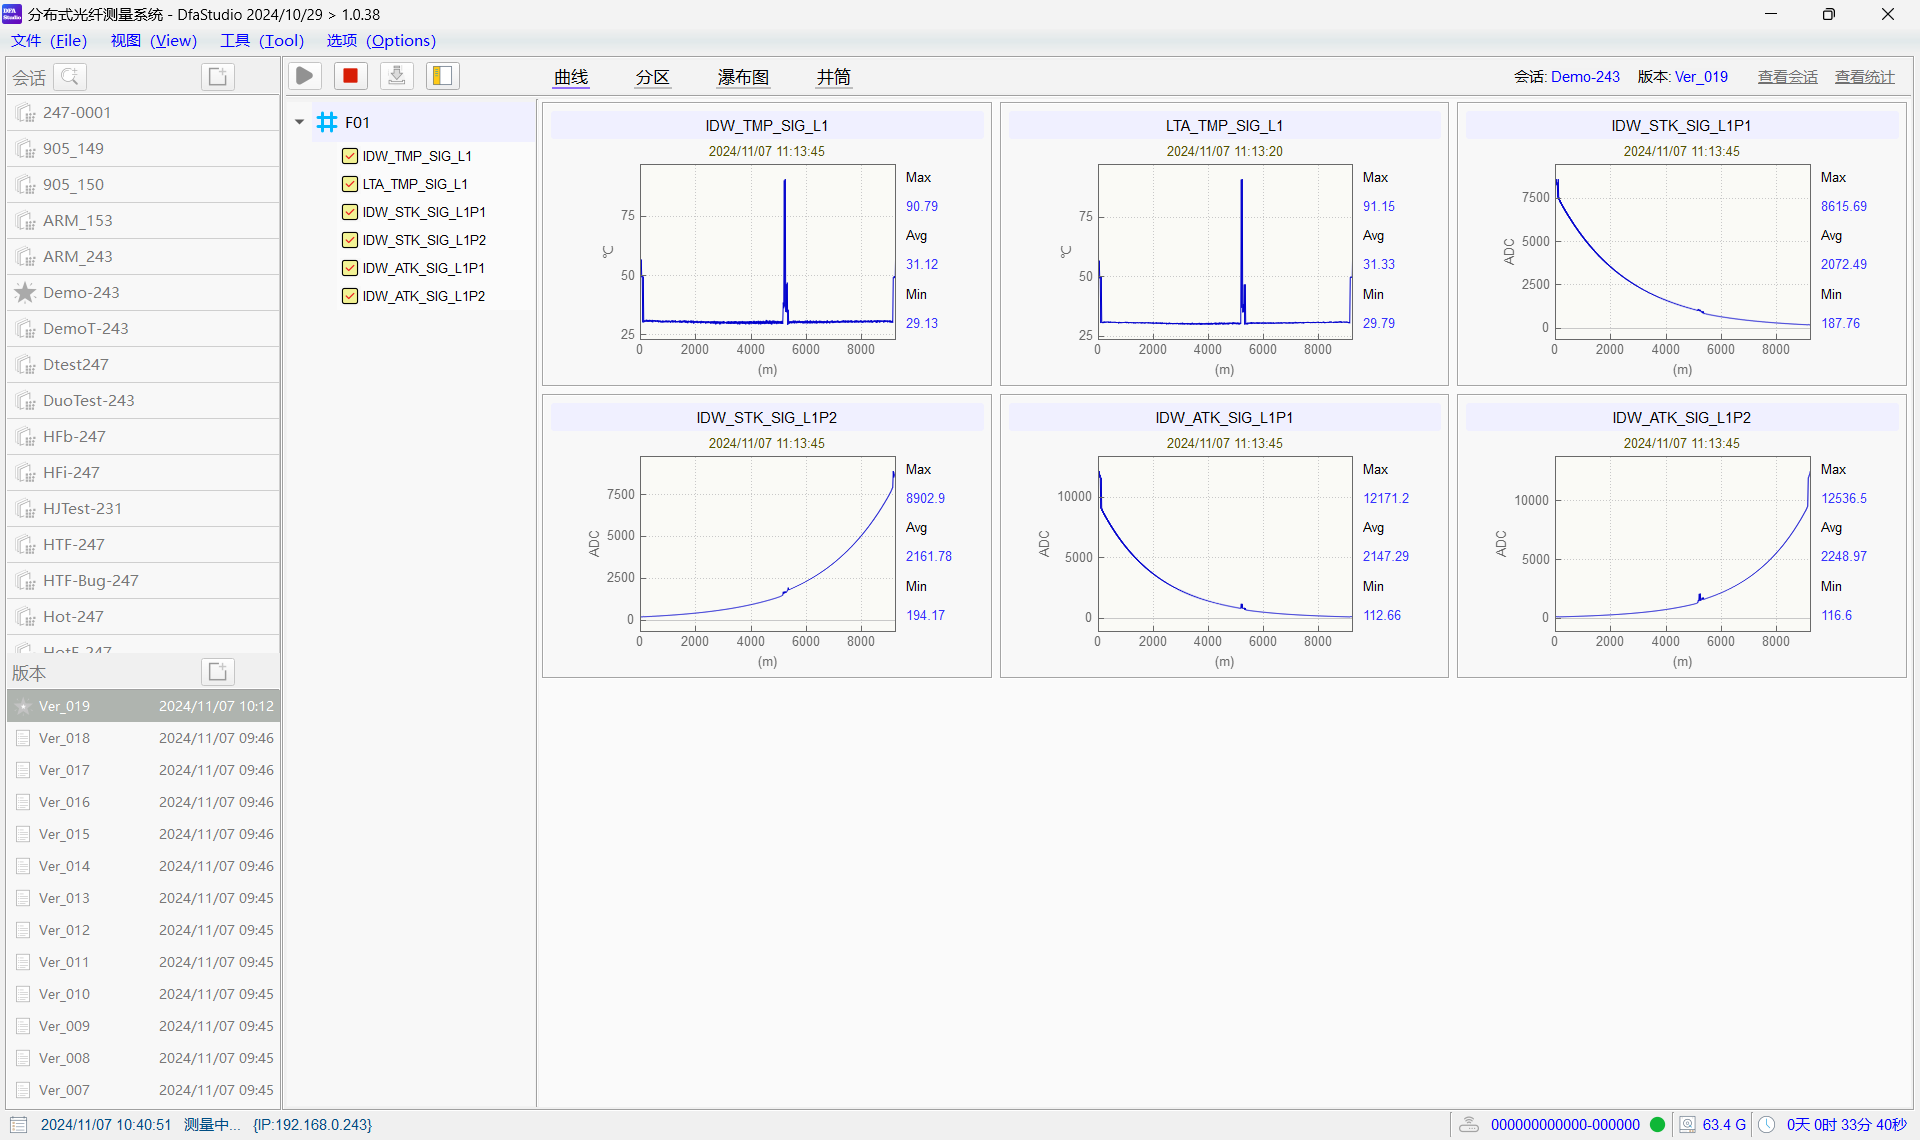The image size is (1920, 1140).
Task: Click the star icon of Ver_019
Action: click(x=24, y=706)
